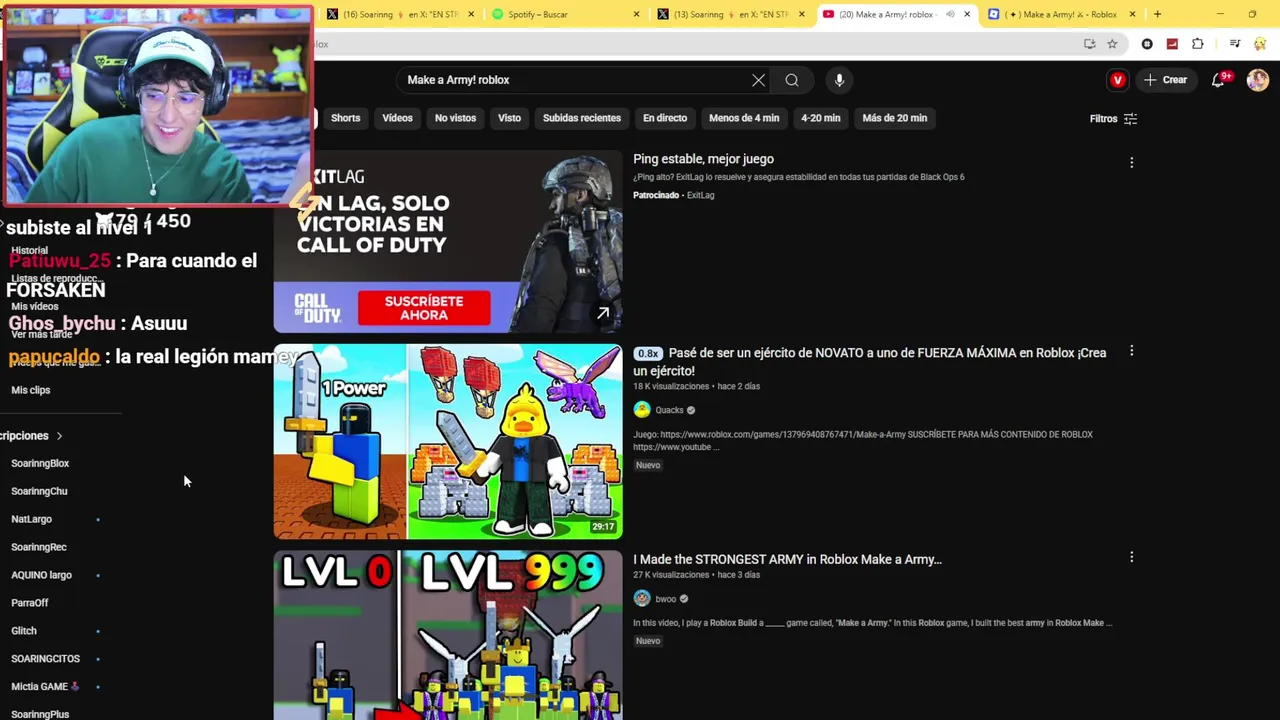
Task: Open the 'Ping estable, mejor juego' ad title
Action: [703, 159]
